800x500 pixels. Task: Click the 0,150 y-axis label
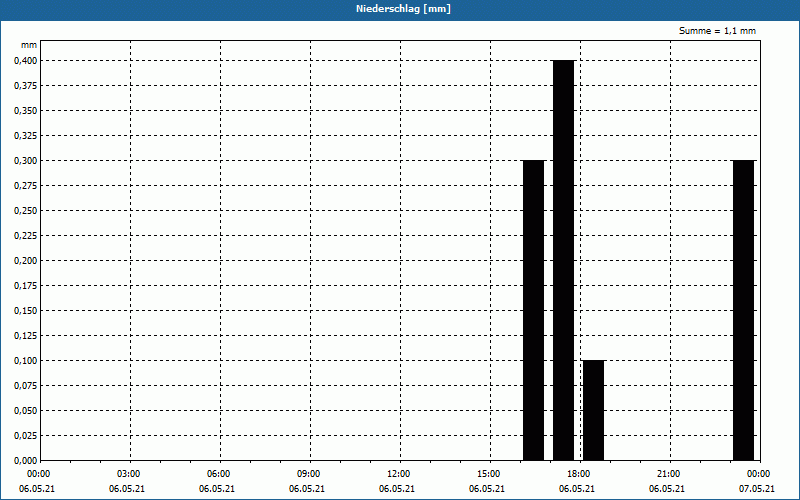click(x=26, y=311)
